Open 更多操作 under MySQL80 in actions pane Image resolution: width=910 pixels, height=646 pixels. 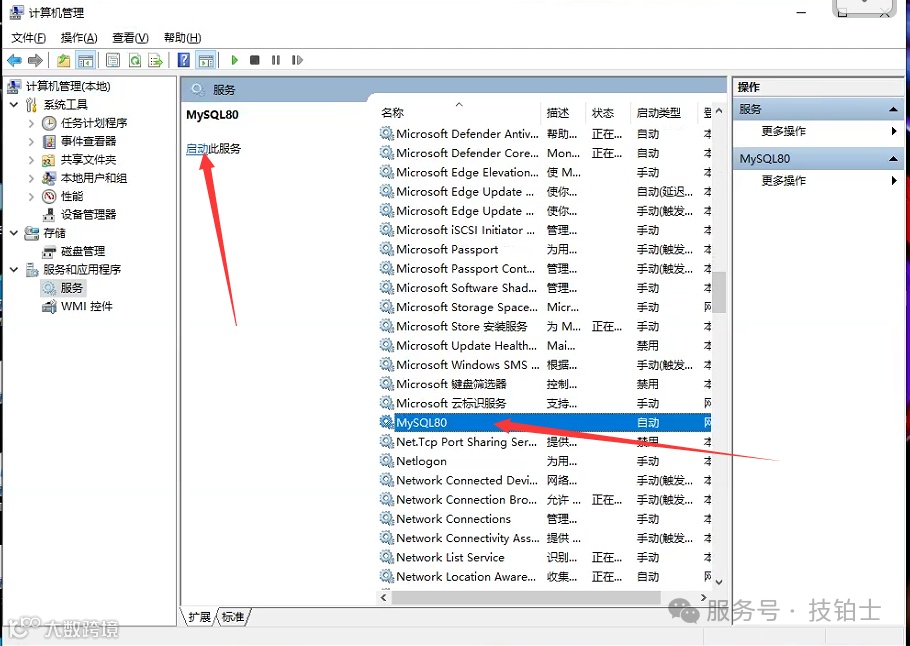(783, 181)
